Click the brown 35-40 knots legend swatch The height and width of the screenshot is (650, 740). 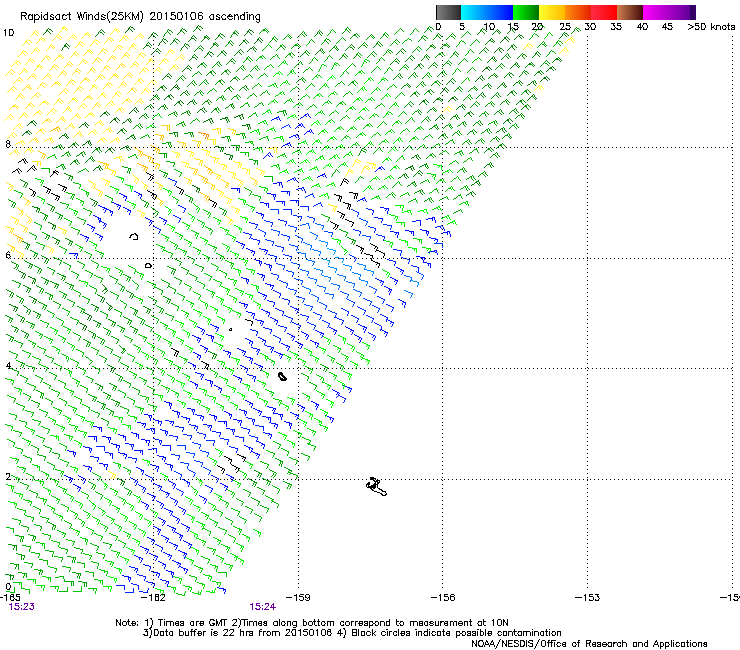point(630,12)
